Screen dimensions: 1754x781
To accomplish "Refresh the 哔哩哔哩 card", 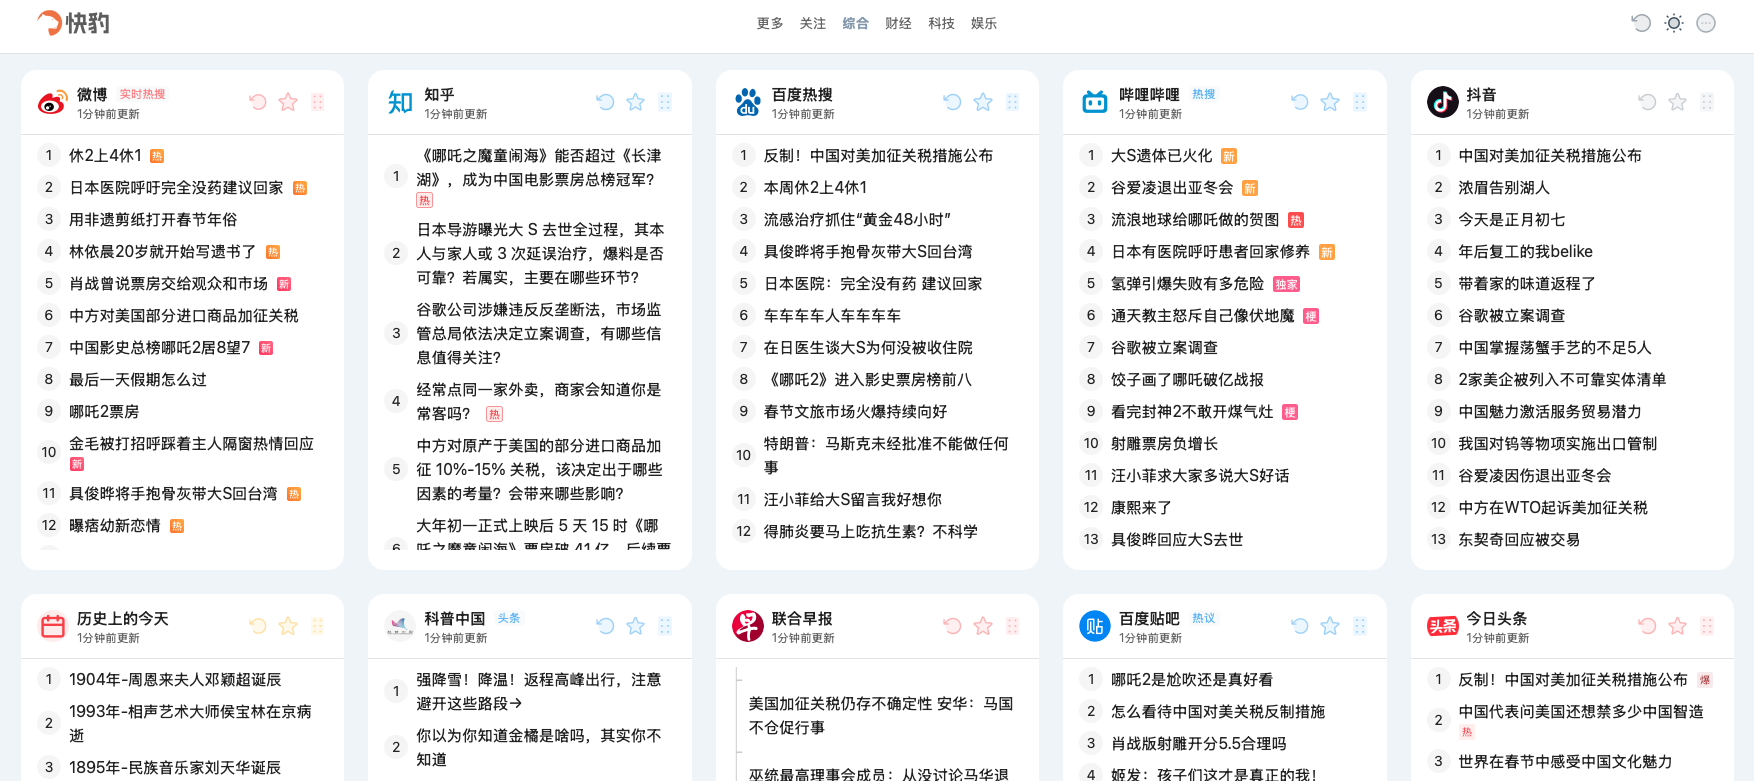I will click(1300, 102).
